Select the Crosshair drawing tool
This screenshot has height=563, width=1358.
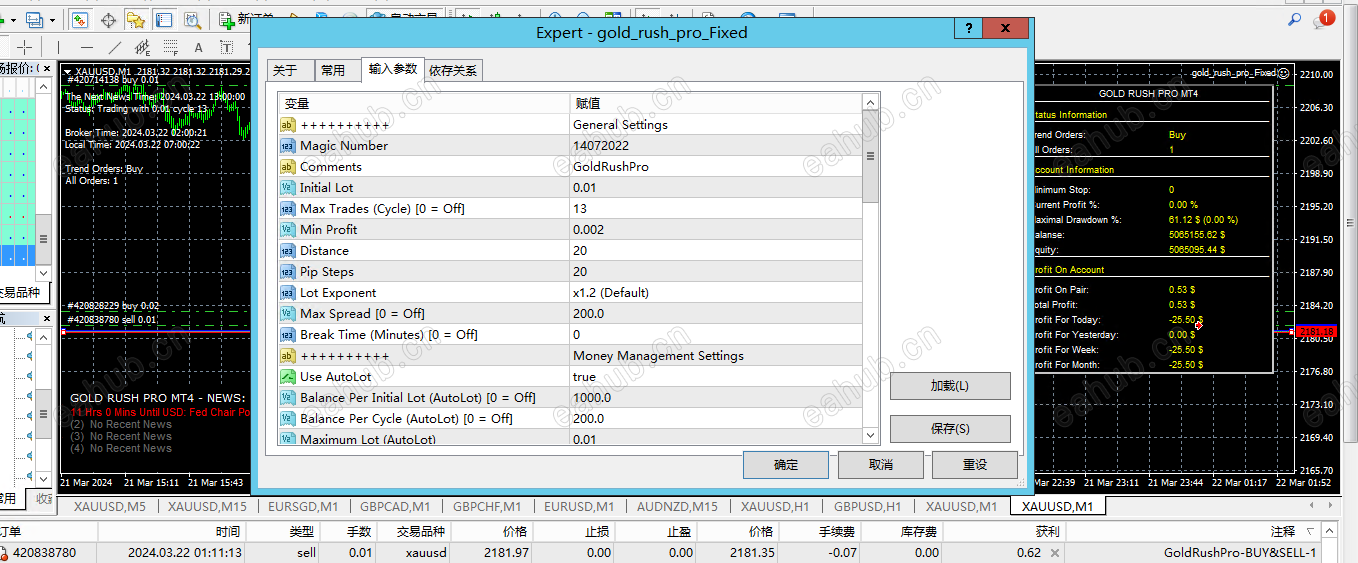24,47
